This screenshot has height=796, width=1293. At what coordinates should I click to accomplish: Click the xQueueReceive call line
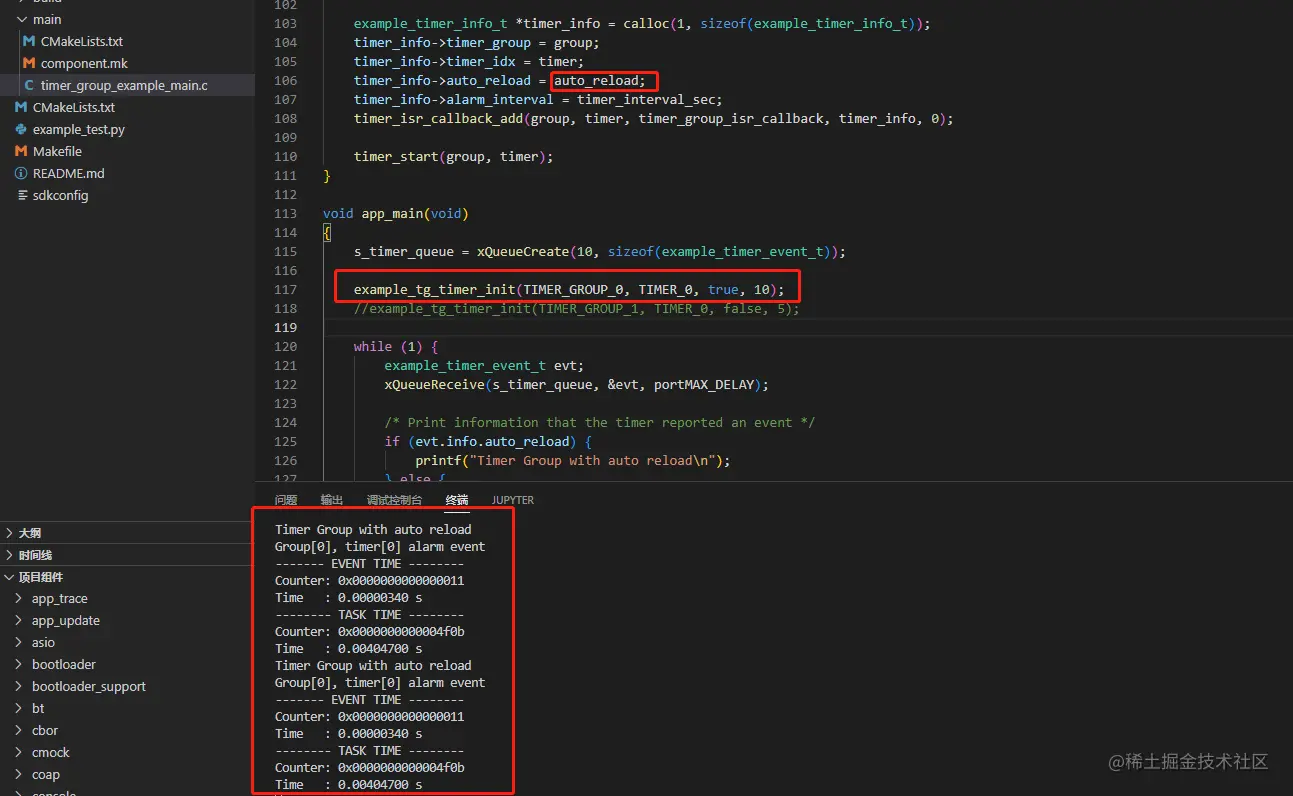point(577,385)
